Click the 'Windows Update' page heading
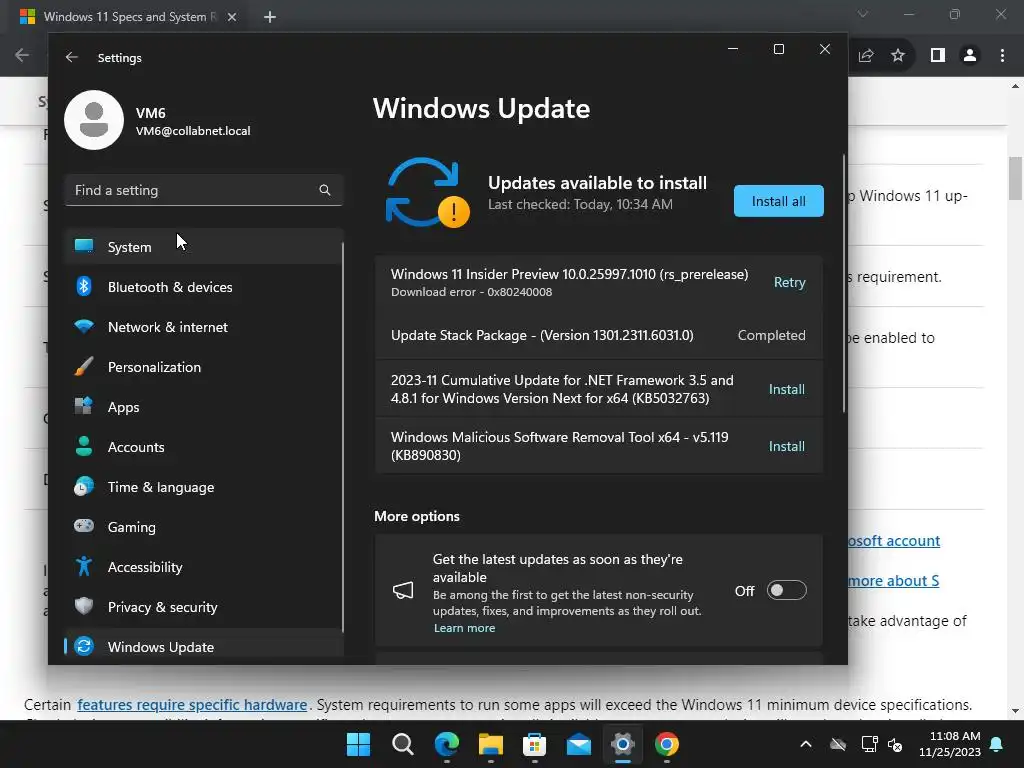 (x=481, y=108)
